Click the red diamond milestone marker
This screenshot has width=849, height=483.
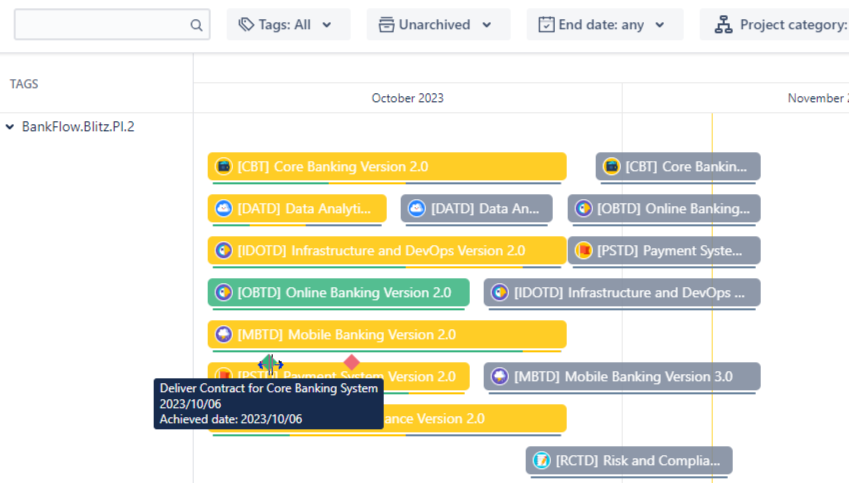click(x=352, y=362)
